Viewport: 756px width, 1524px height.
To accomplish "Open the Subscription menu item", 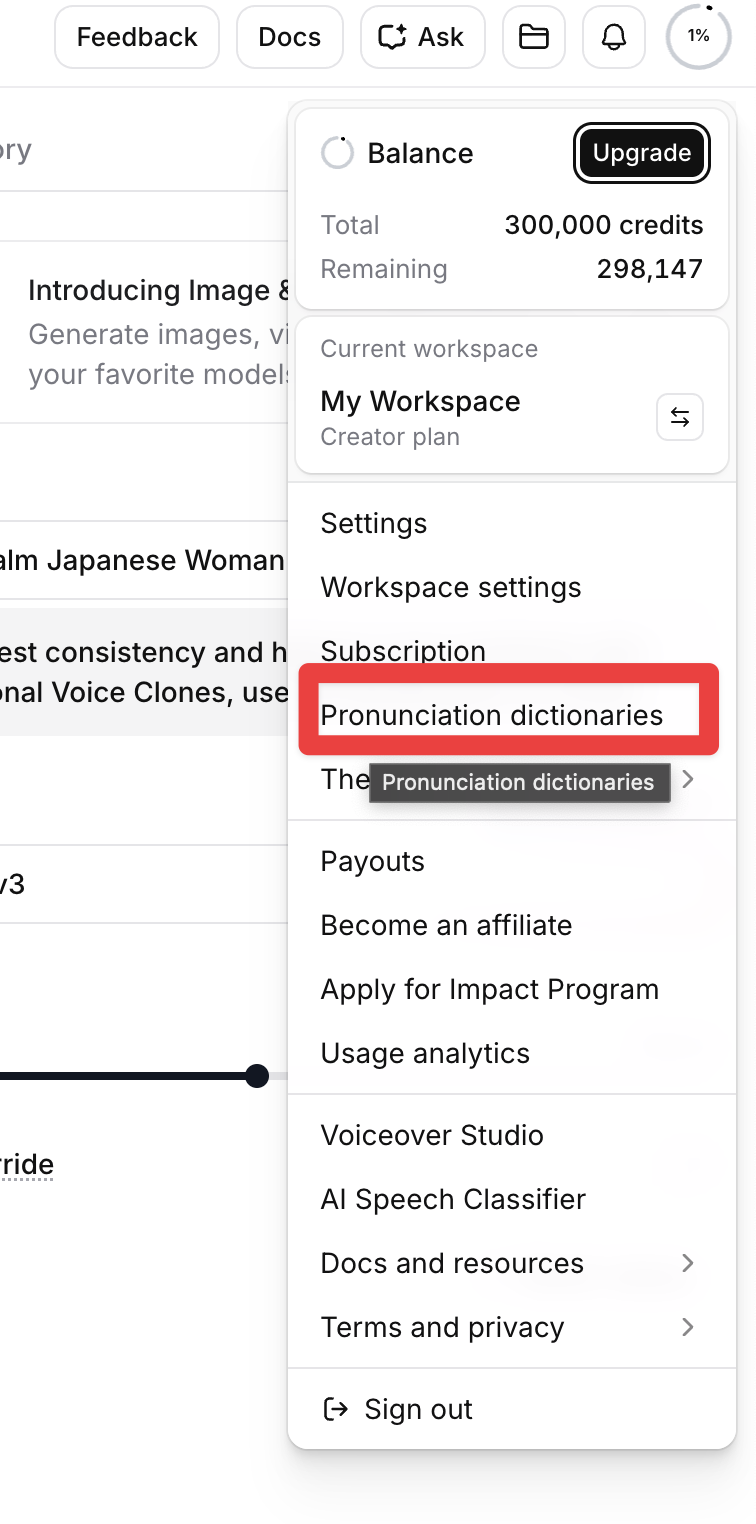I will 403,650.
